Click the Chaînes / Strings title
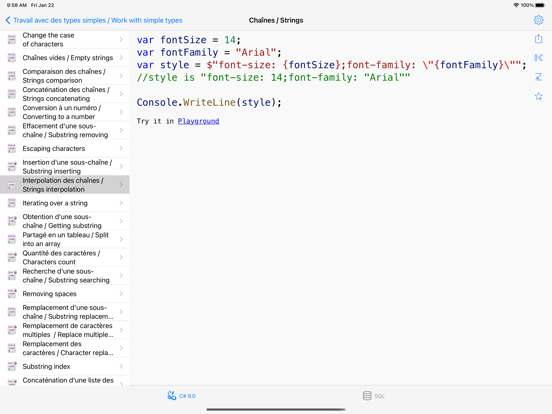552x414 pixels. 276,20
